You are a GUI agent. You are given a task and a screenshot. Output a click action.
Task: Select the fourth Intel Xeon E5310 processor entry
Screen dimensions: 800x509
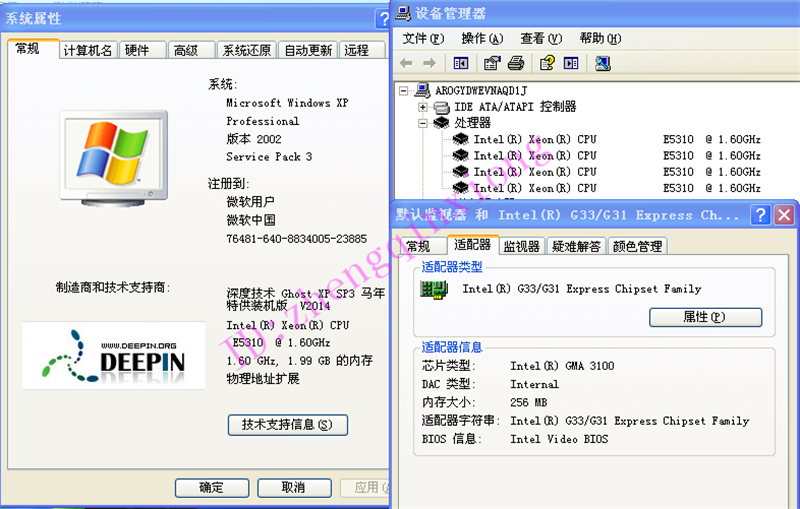[x=607, y=188]
